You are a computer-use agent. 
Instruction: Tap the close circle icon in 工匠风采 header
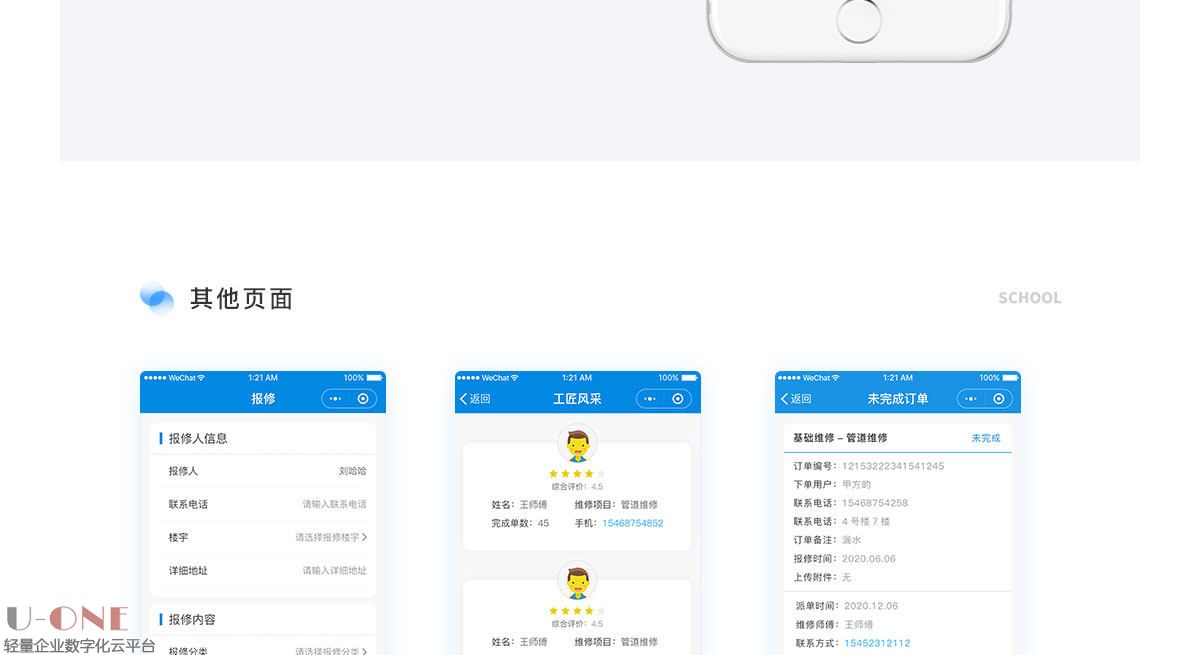[678, 399]
